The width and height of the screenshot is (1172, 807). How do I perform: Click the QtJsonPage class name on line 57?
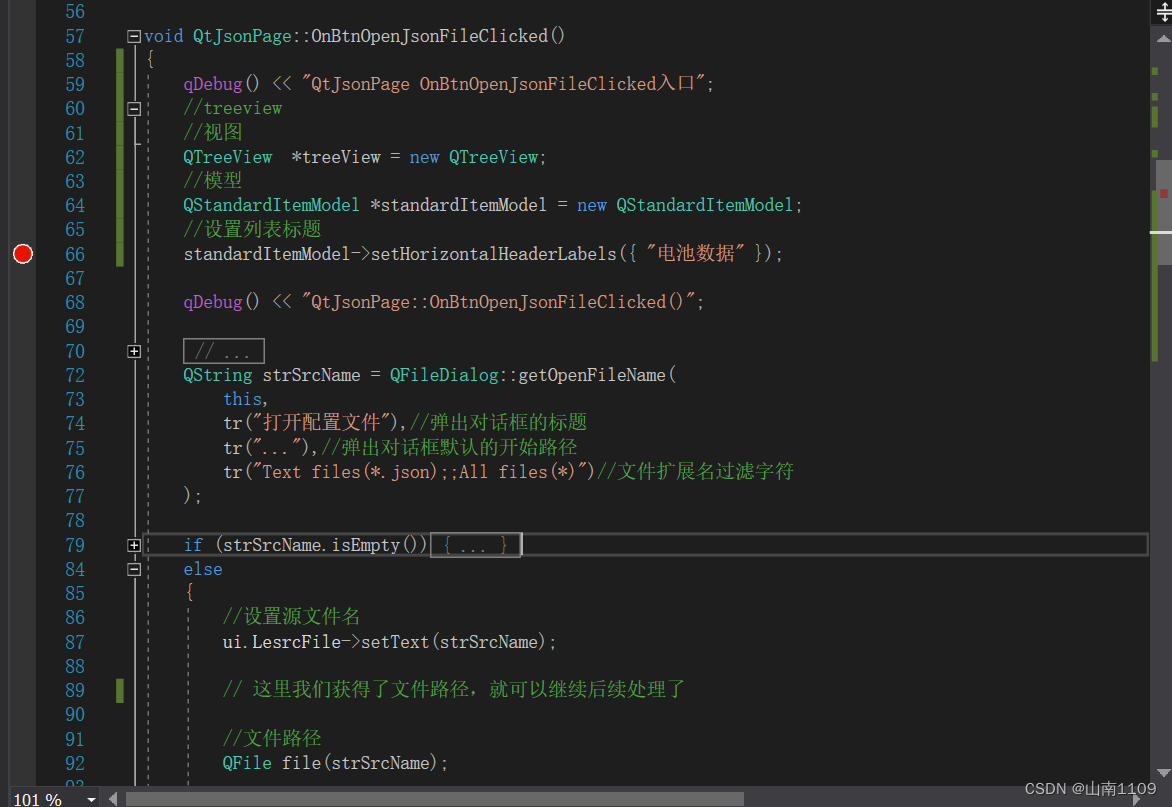242,36
